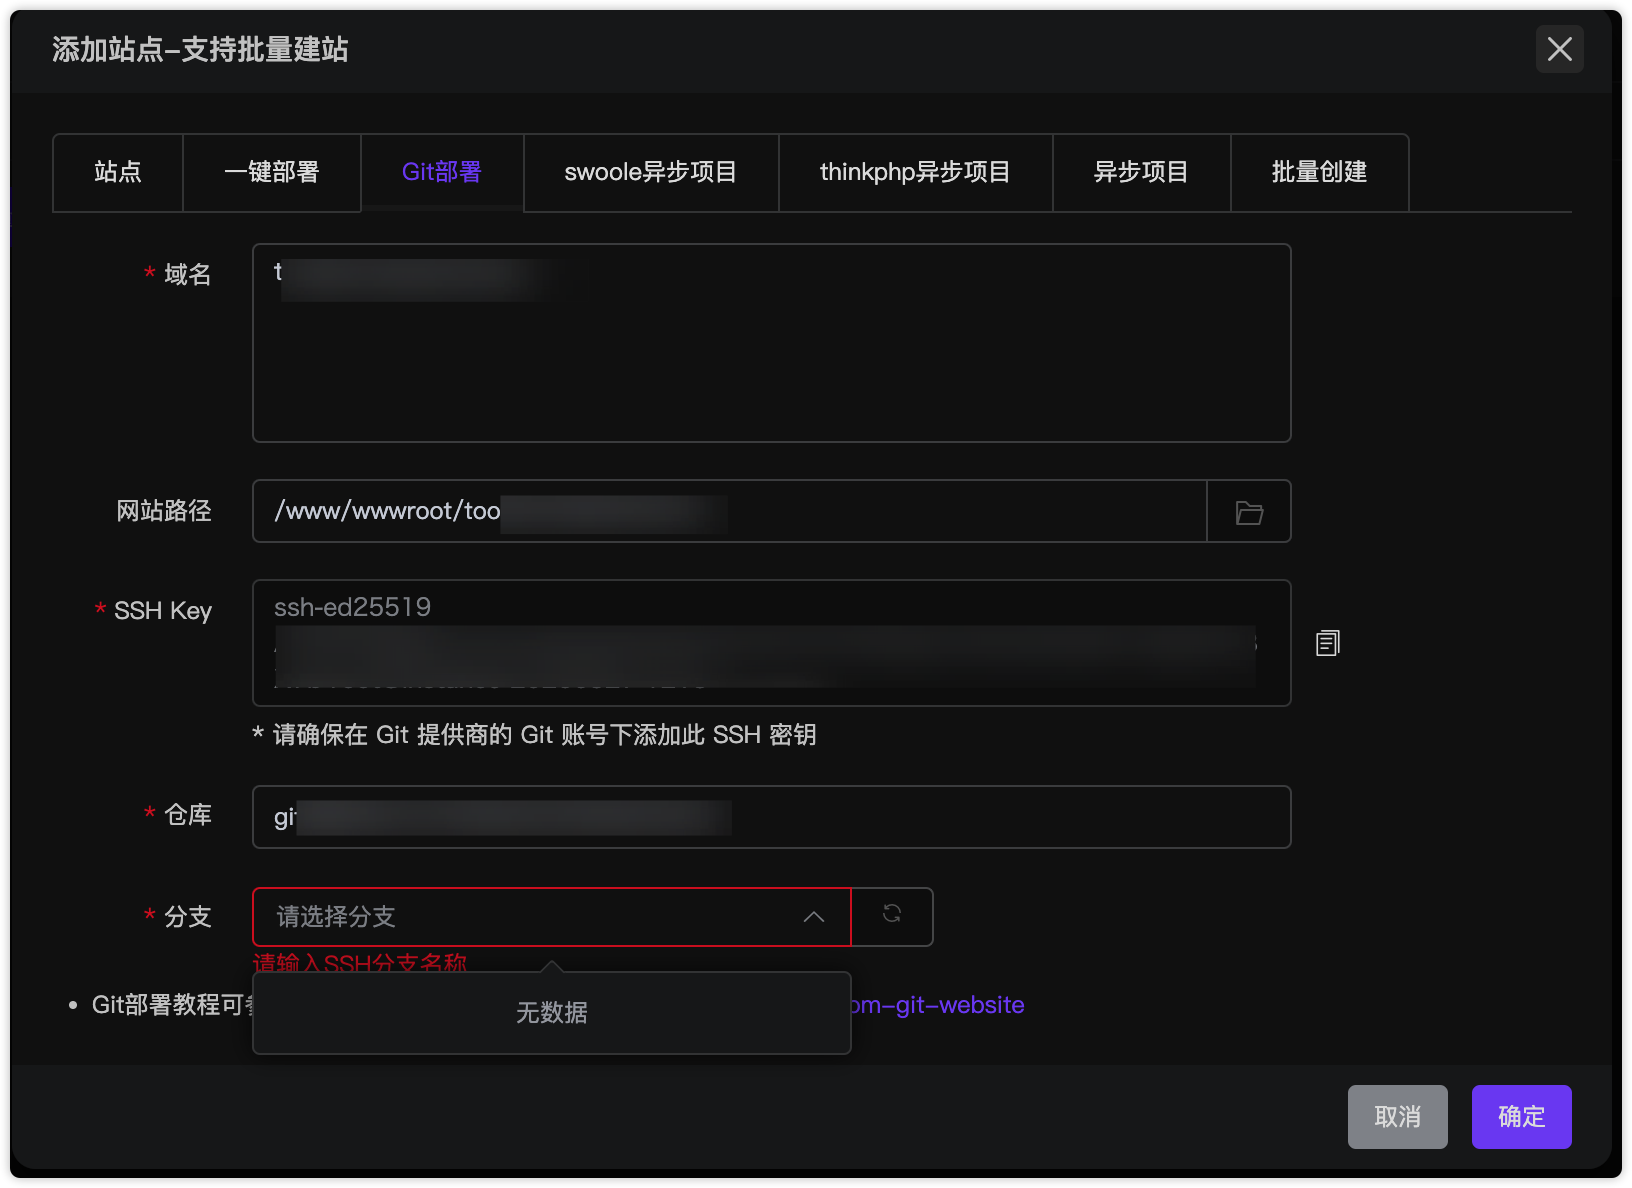Refresh the branch list
The width and height of the screenshot is (1632, 1188).
[892, 914]
